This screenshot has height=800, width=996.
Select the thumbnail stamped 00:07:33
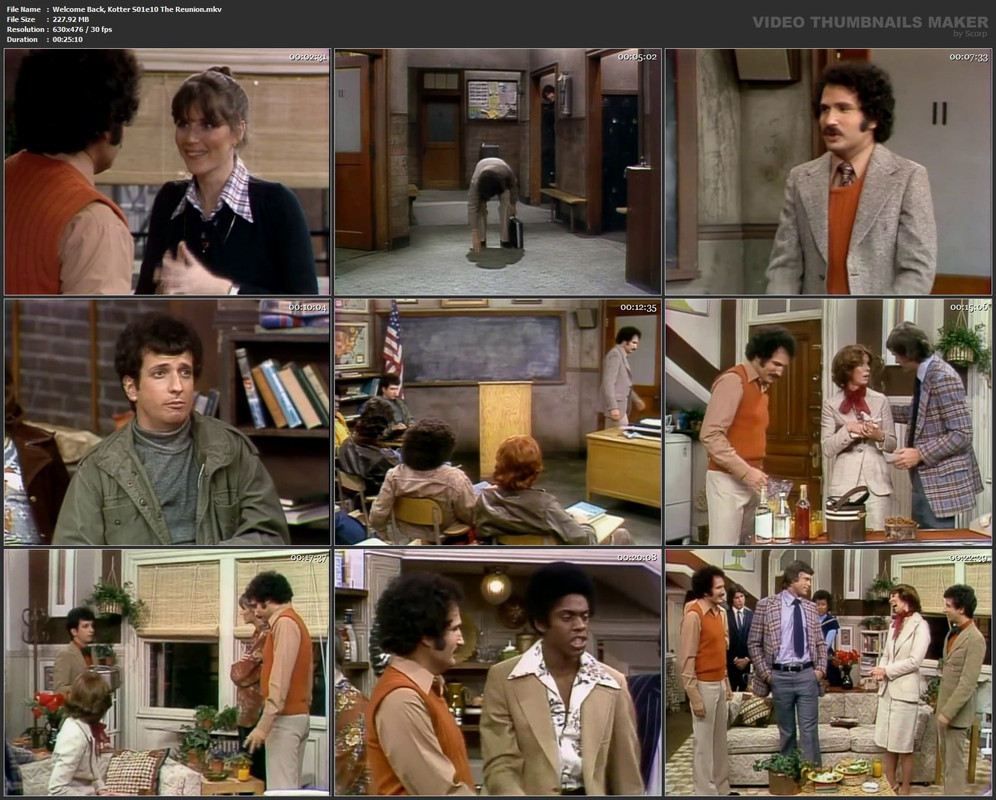tap(828, 172)
